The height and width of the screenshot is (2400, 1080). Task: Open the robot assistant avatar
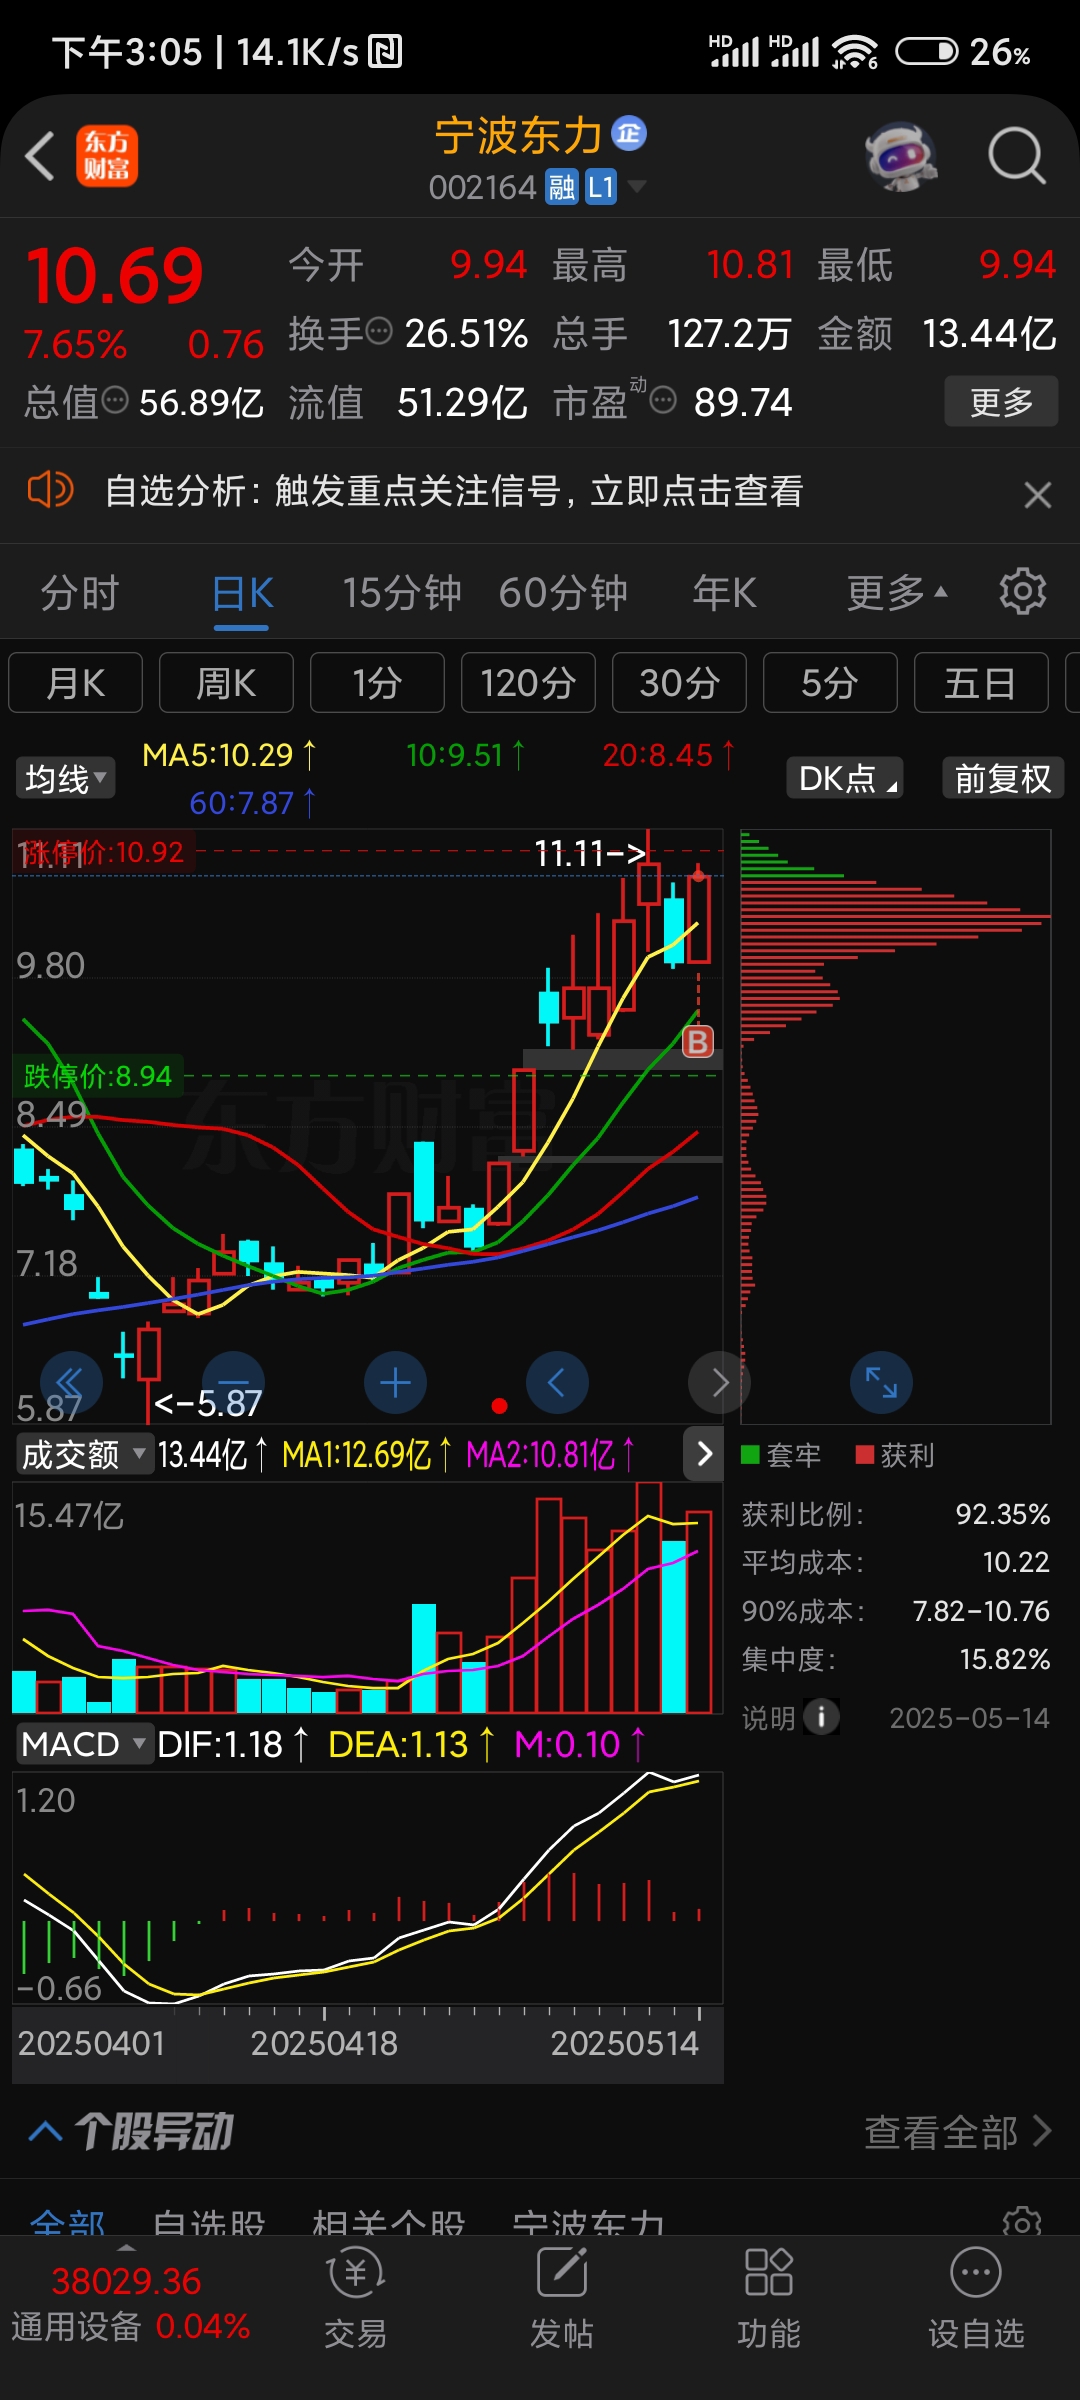click(902, 156)
